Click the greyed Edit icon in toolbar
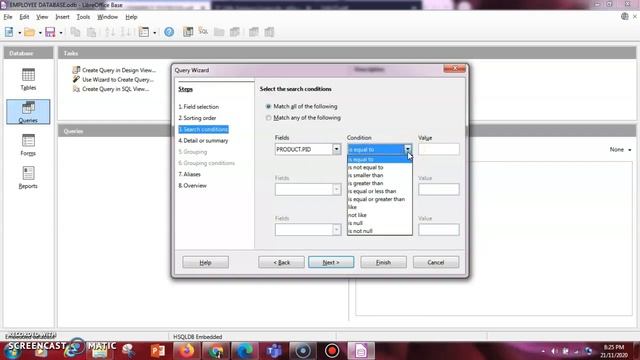The width and height of the screenshot is (640, 360). pos(235,32)
